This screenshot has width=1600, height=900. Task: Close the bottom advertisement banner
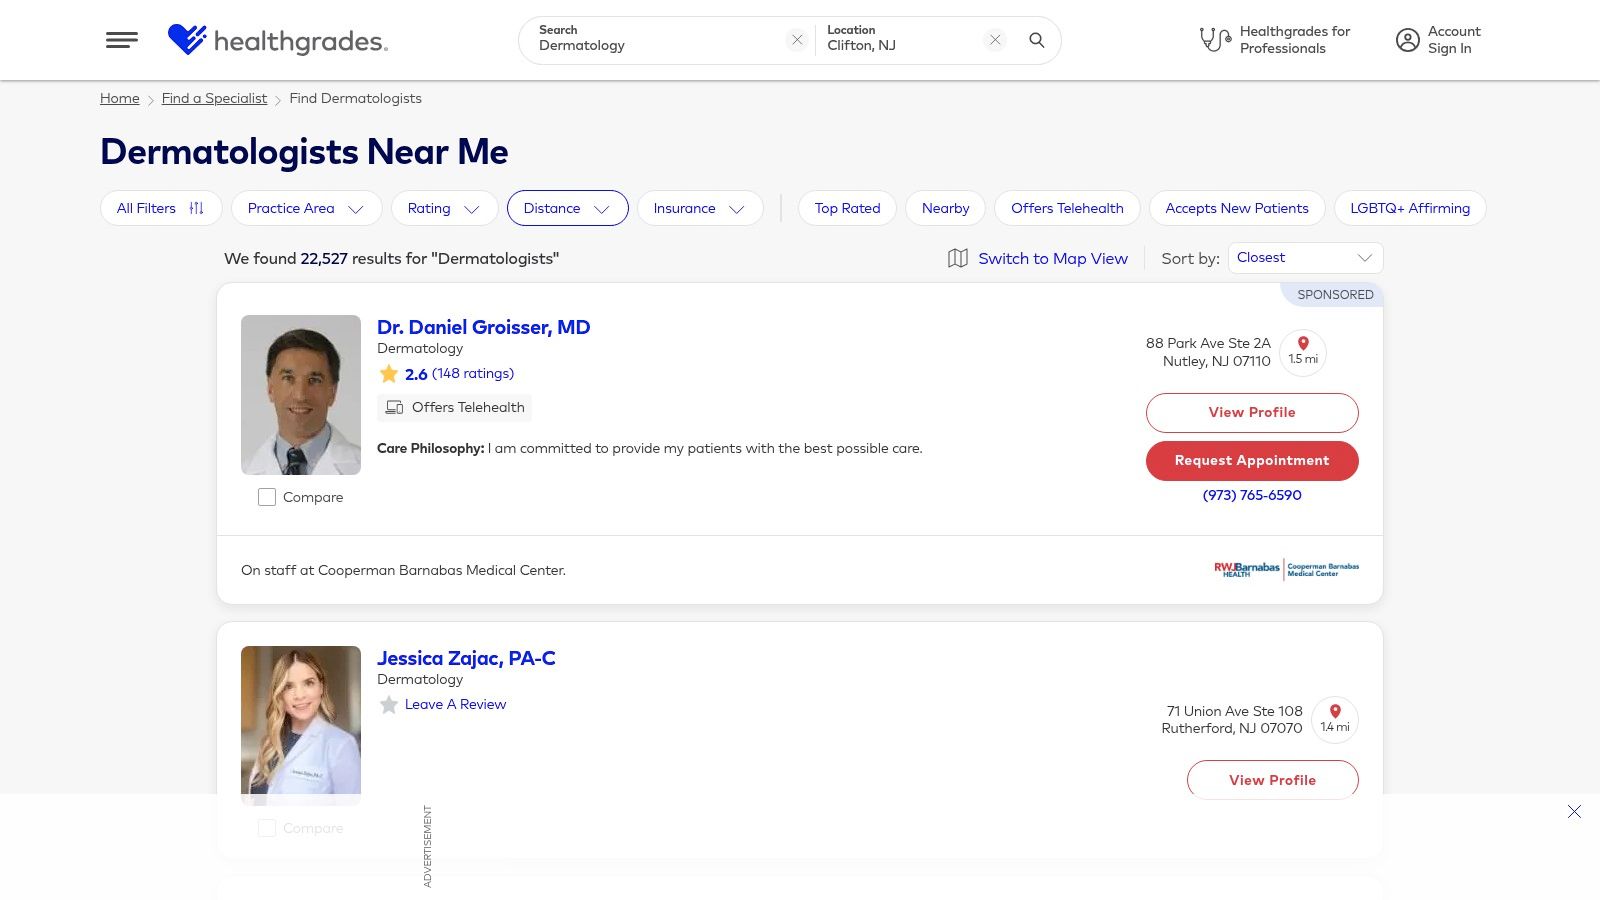[1574, 812]
